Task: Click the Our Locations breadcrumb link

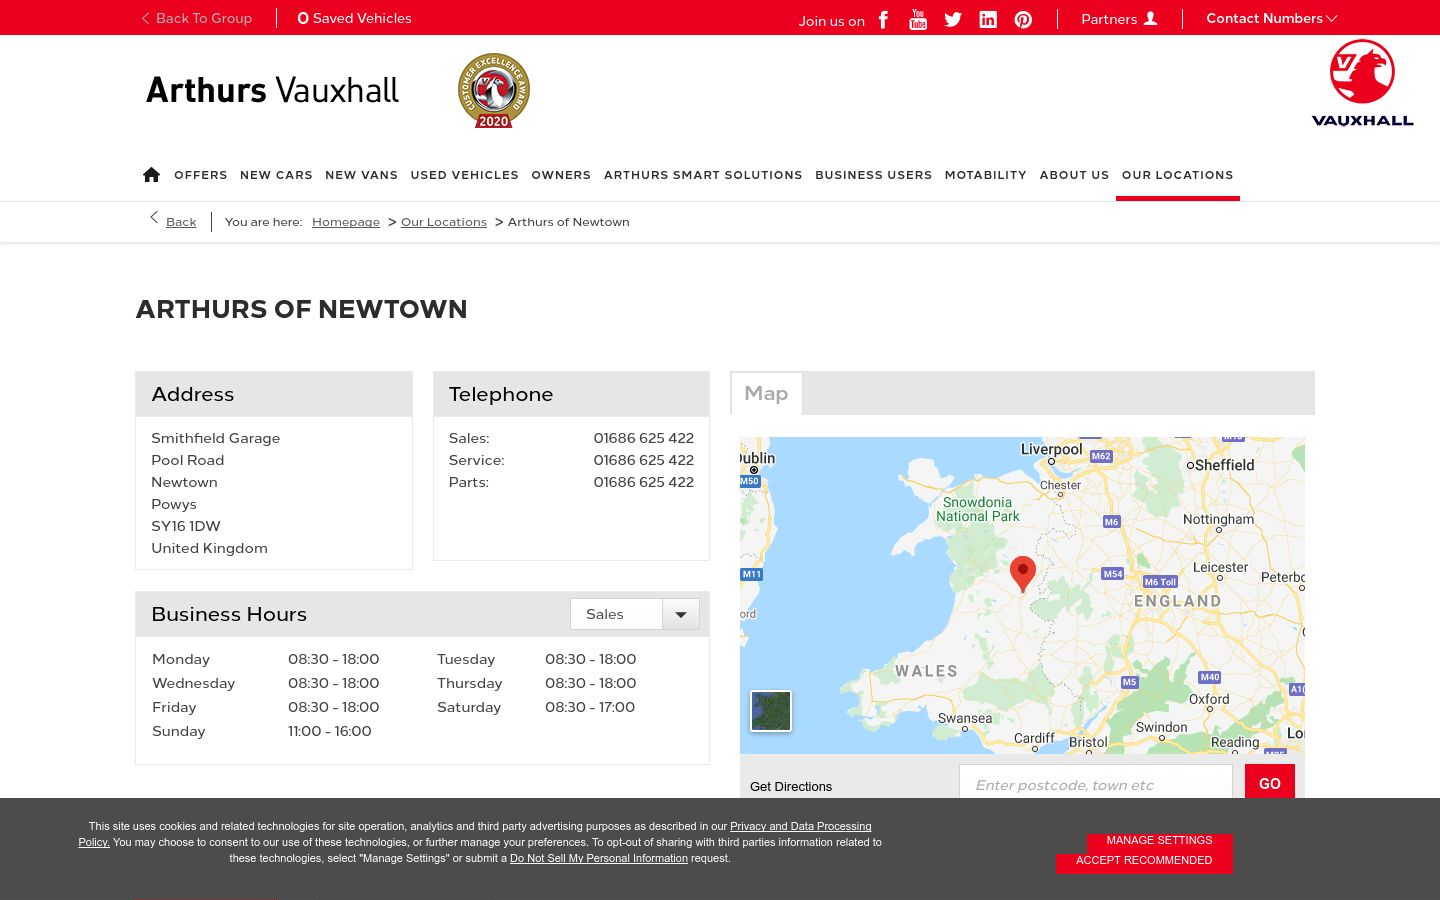Action: (x=444, y=222)
